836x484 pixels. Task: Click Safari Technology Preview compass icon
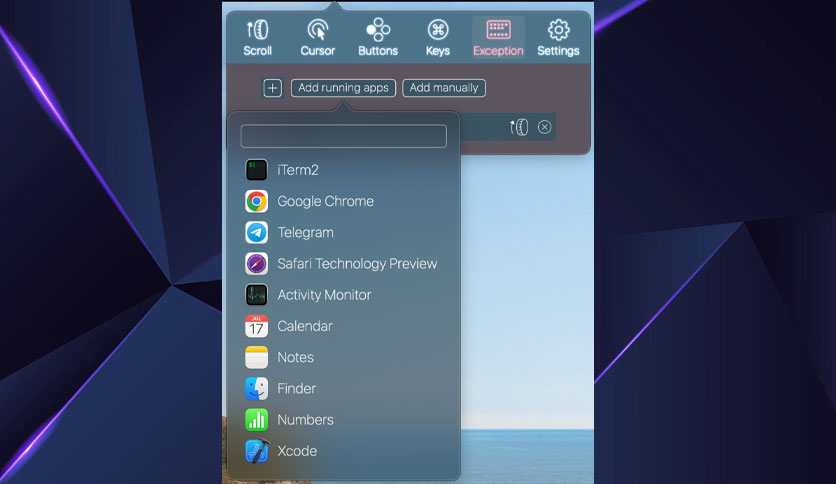[256, 264]
